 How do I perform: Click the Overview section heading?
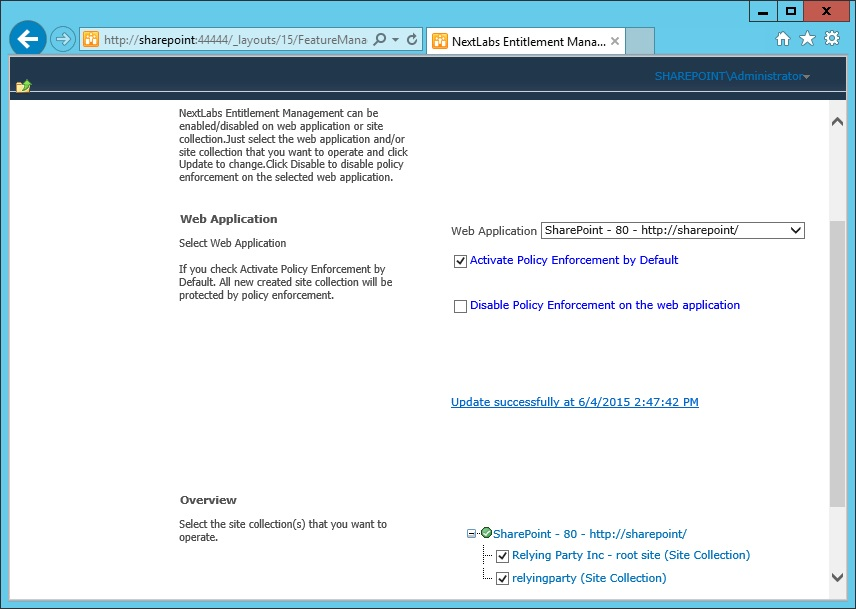(208, 500)
